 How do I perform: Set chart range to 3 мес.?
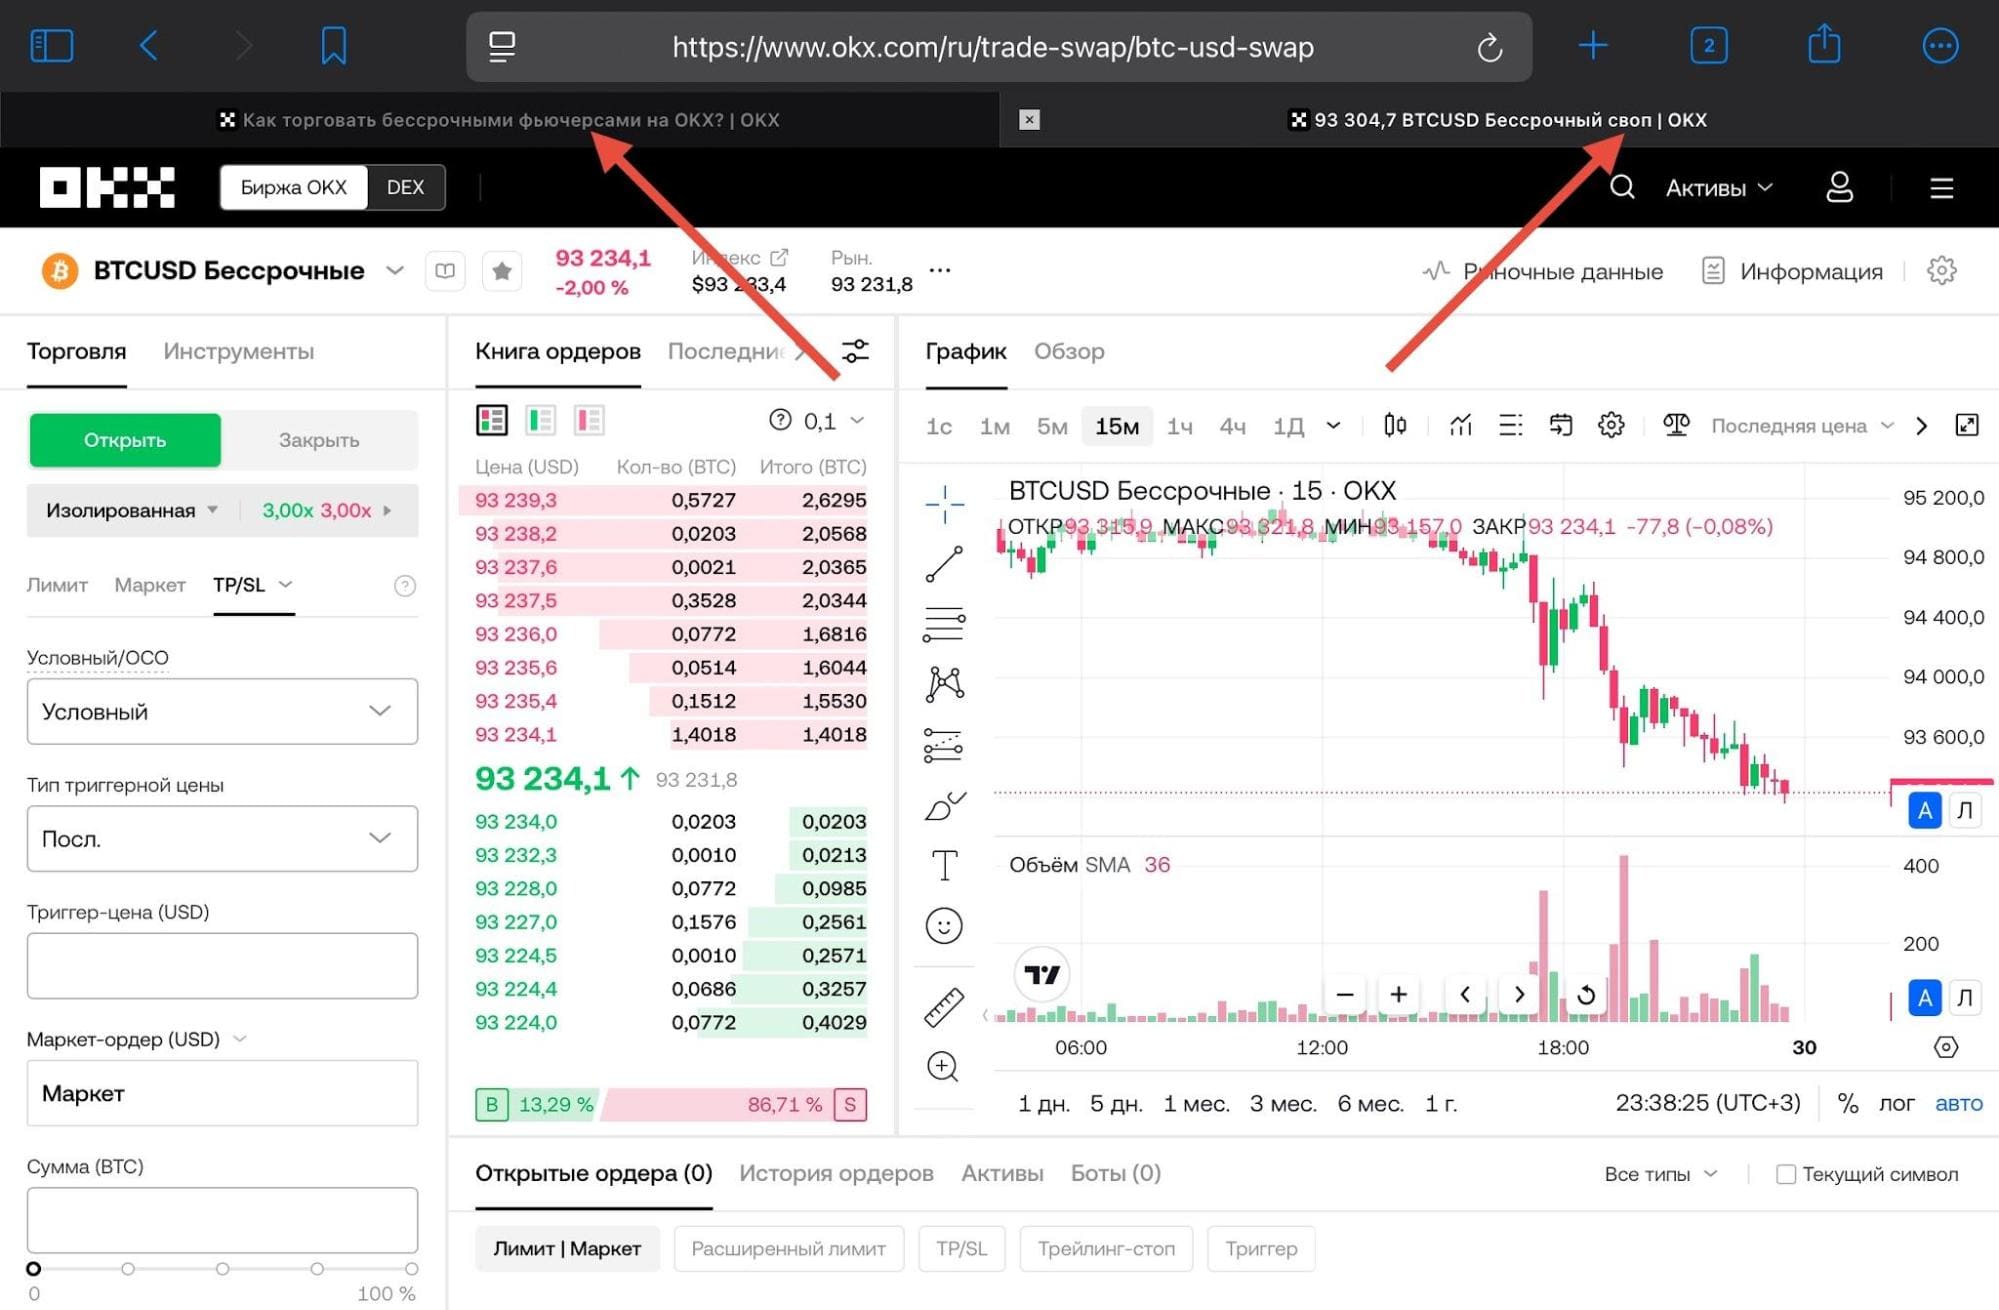point(1283,1104)
